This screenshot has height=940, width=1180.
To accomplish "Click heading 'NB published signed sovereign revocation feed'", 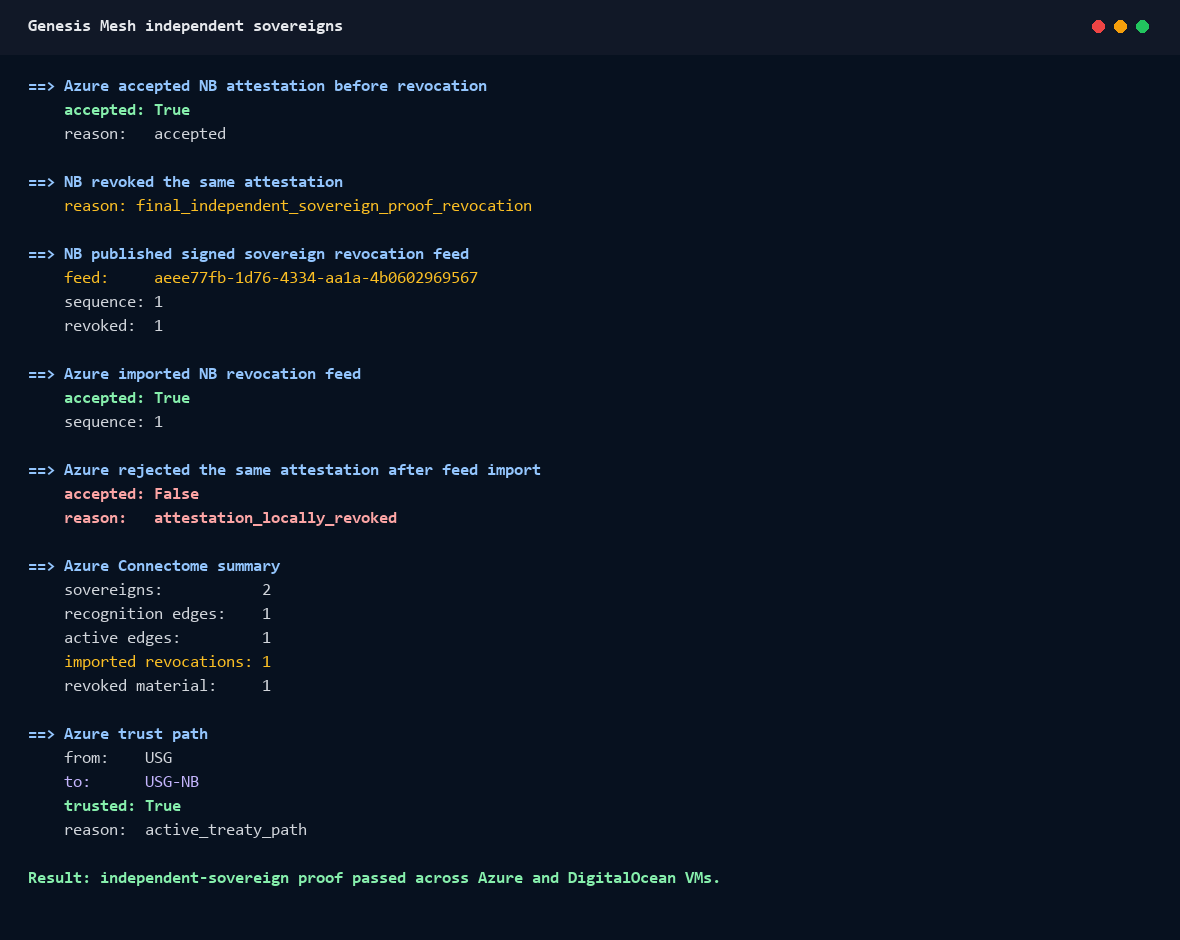I will [266, 254].
